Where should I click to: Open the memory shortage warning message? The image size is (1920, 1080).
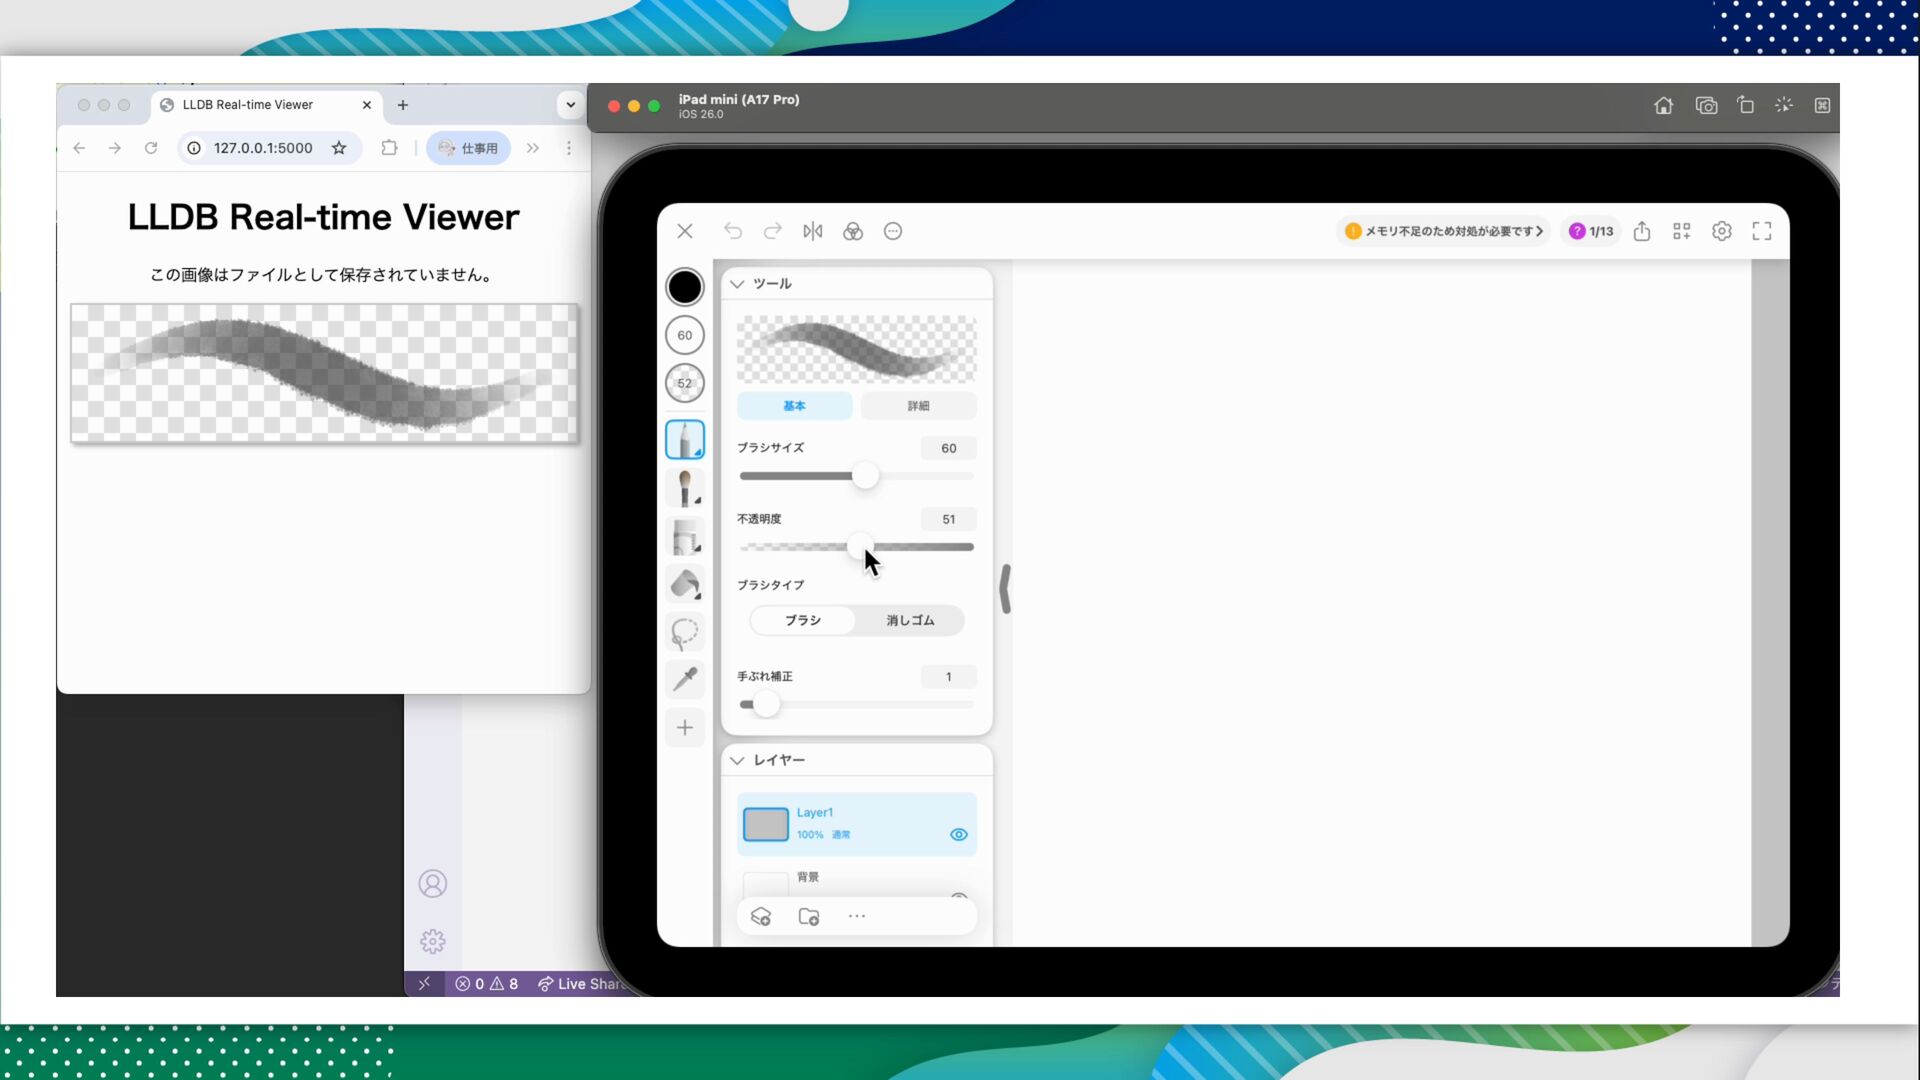pos(1444,231)
